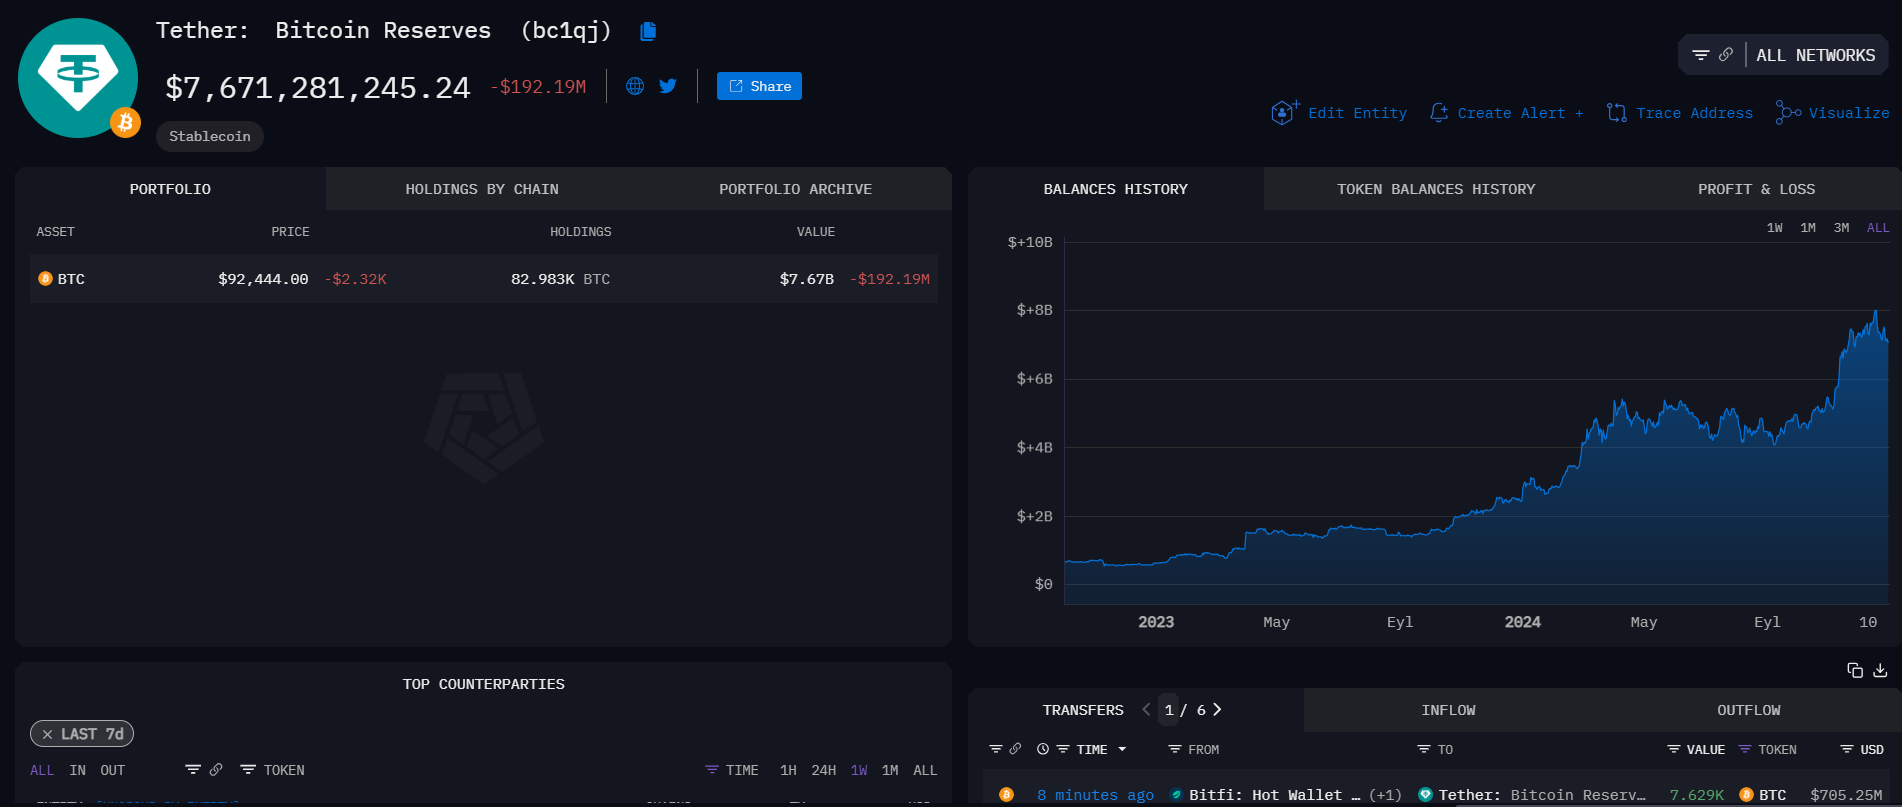Click Trace Address
The height and width of the screenshot is (807, 1902).
(x=1680, y=113)
